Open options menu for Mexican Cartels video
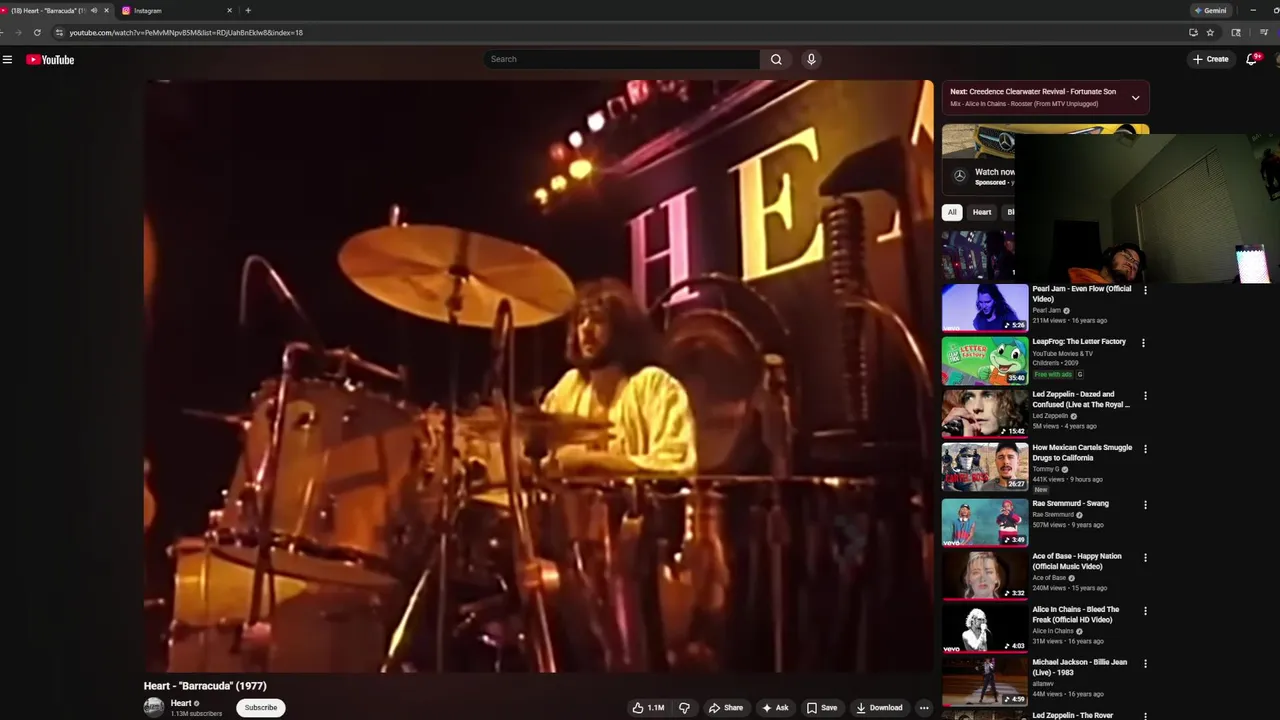Screen dimensions: 1280x720 pyautogui.click(x=1145, y=449)
